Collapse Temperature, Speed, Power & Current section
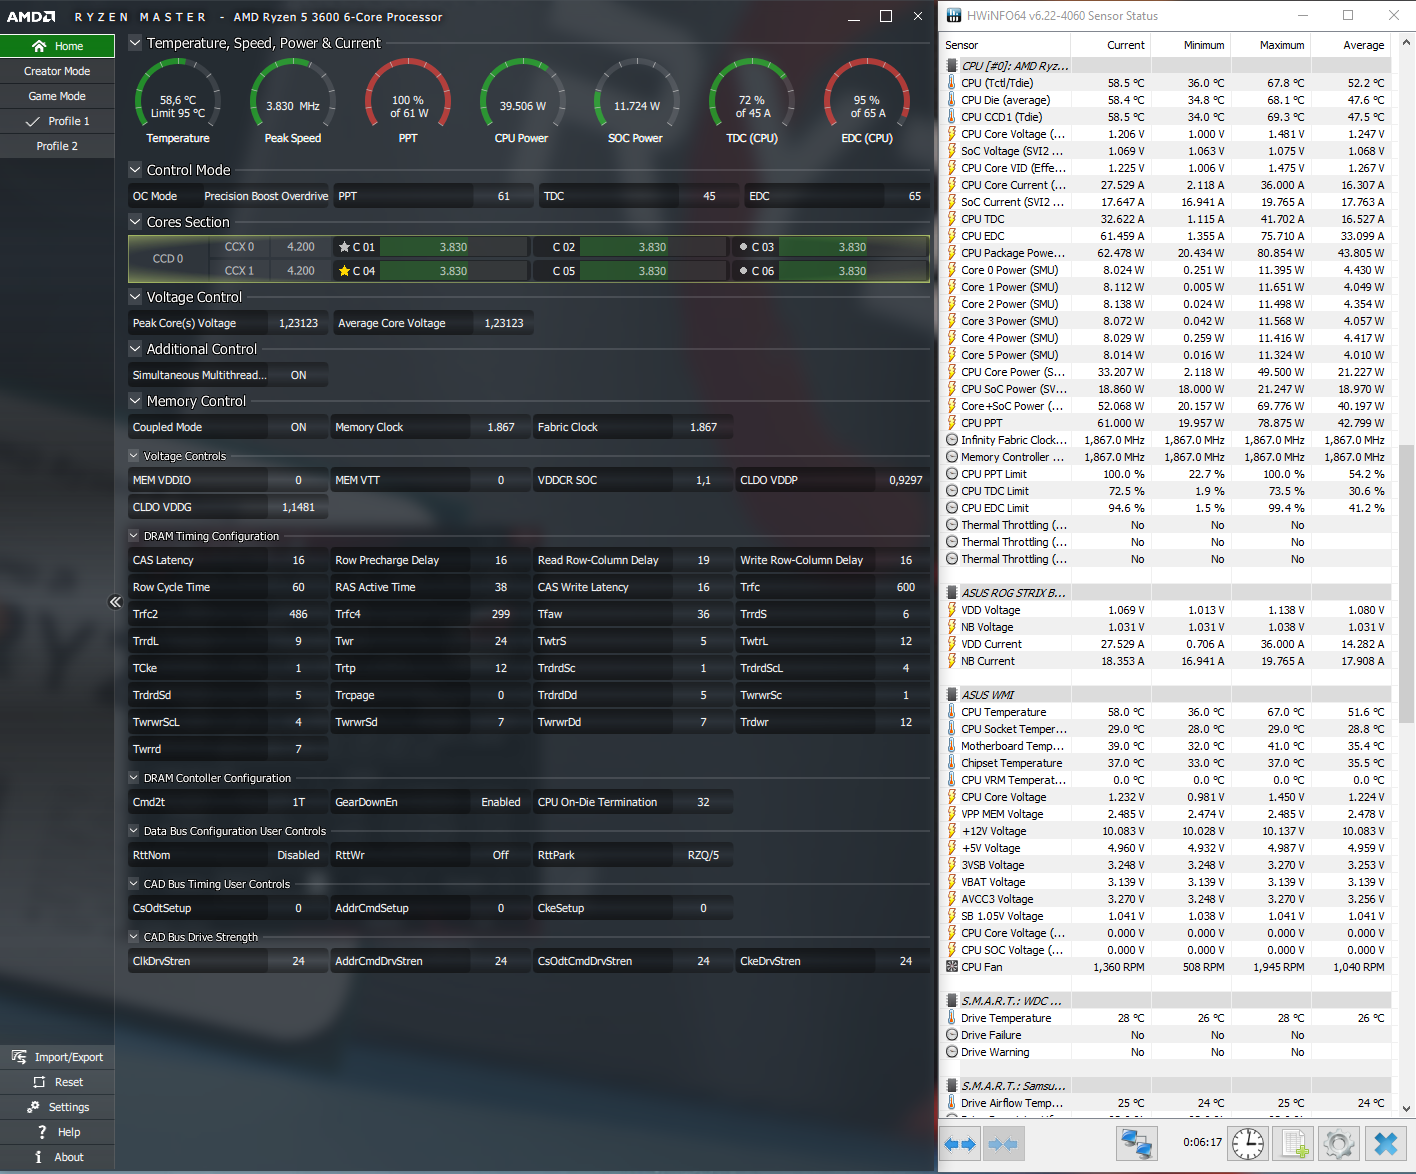 [135, 43]
